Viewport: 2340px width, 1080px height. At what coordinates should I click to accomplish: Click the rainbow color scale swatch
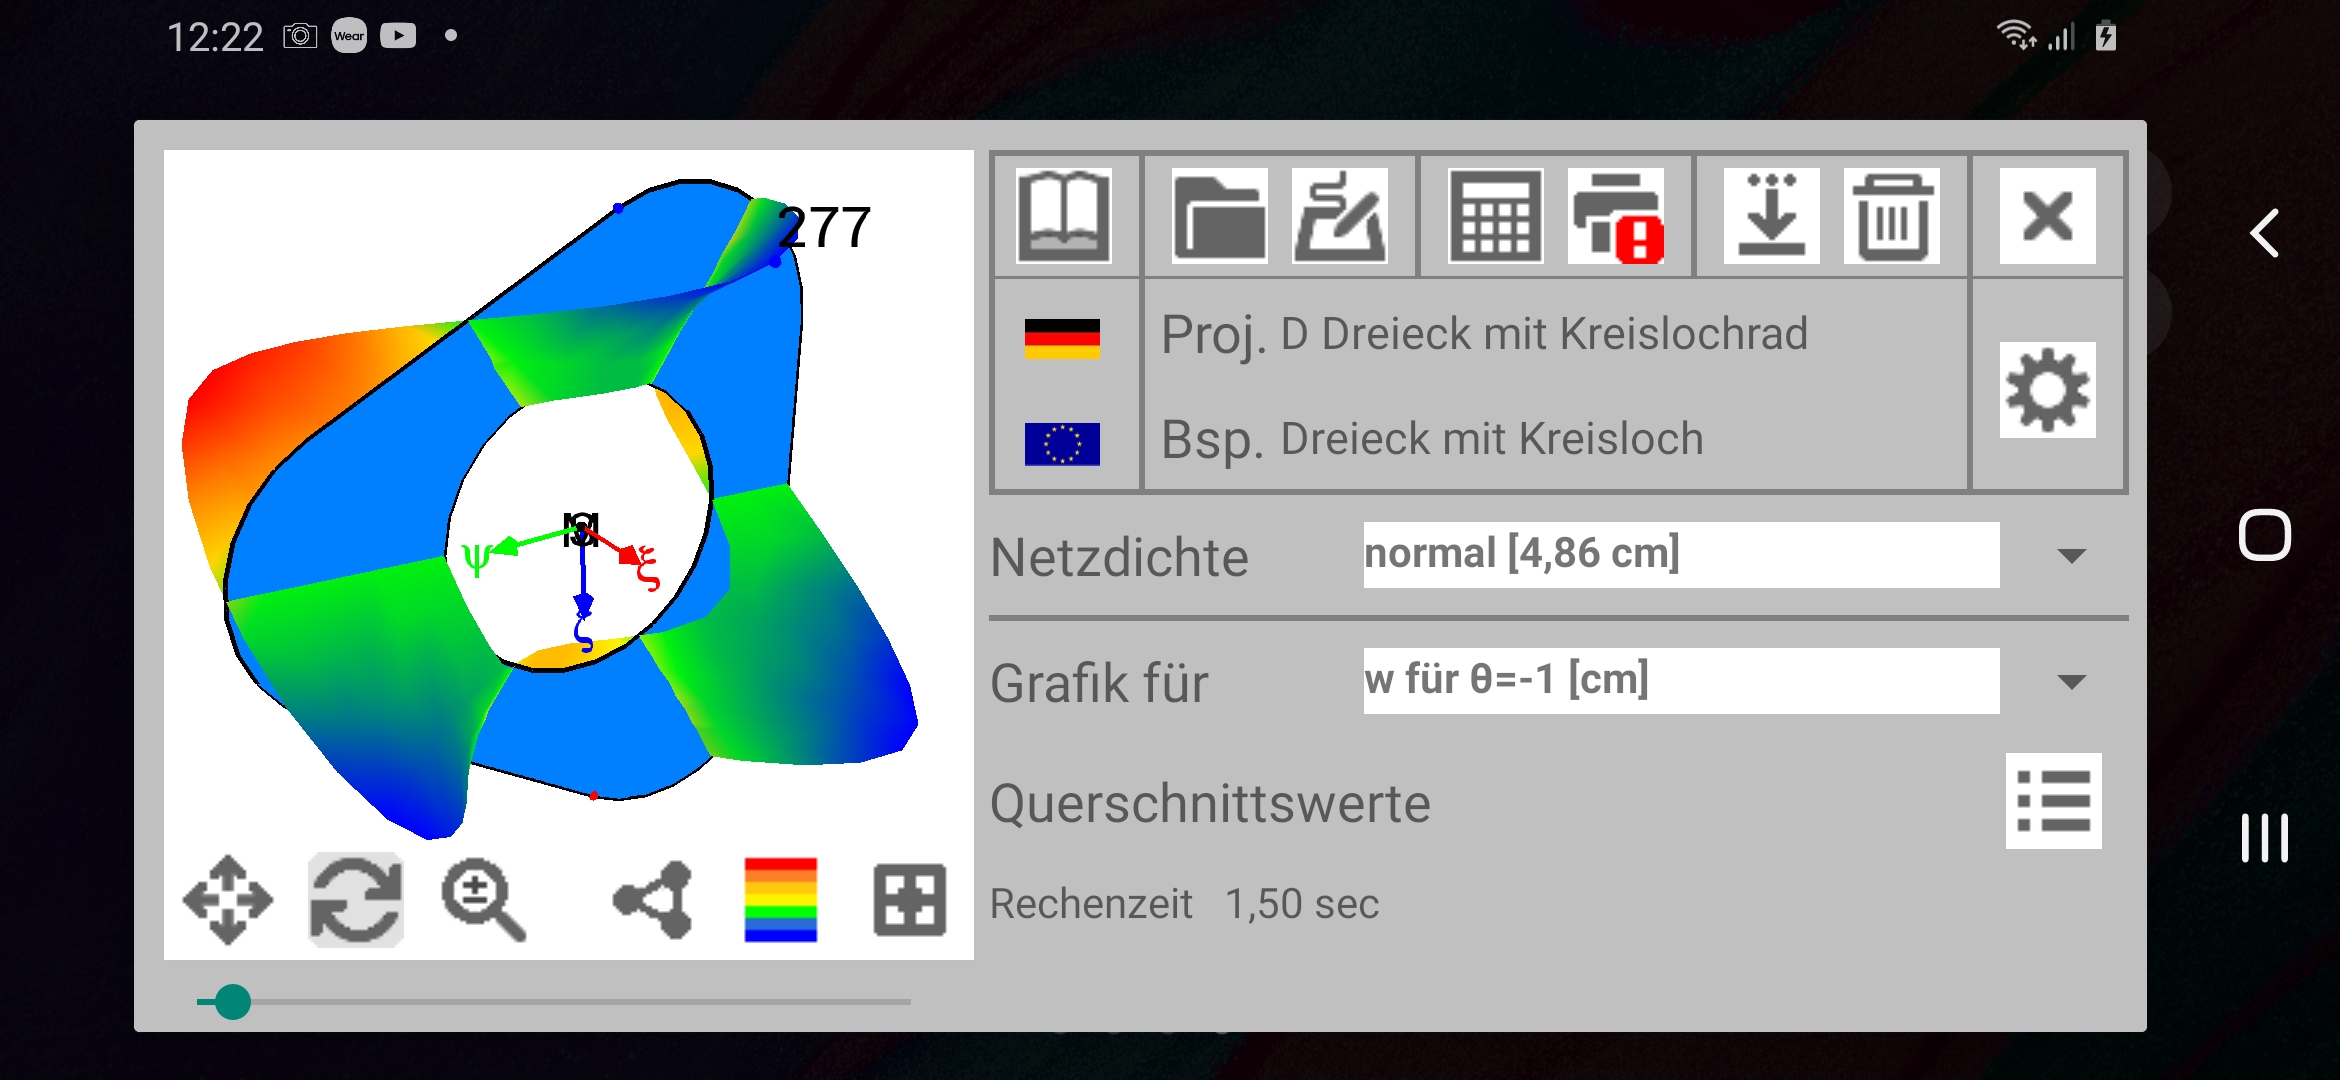coord(780,900)
